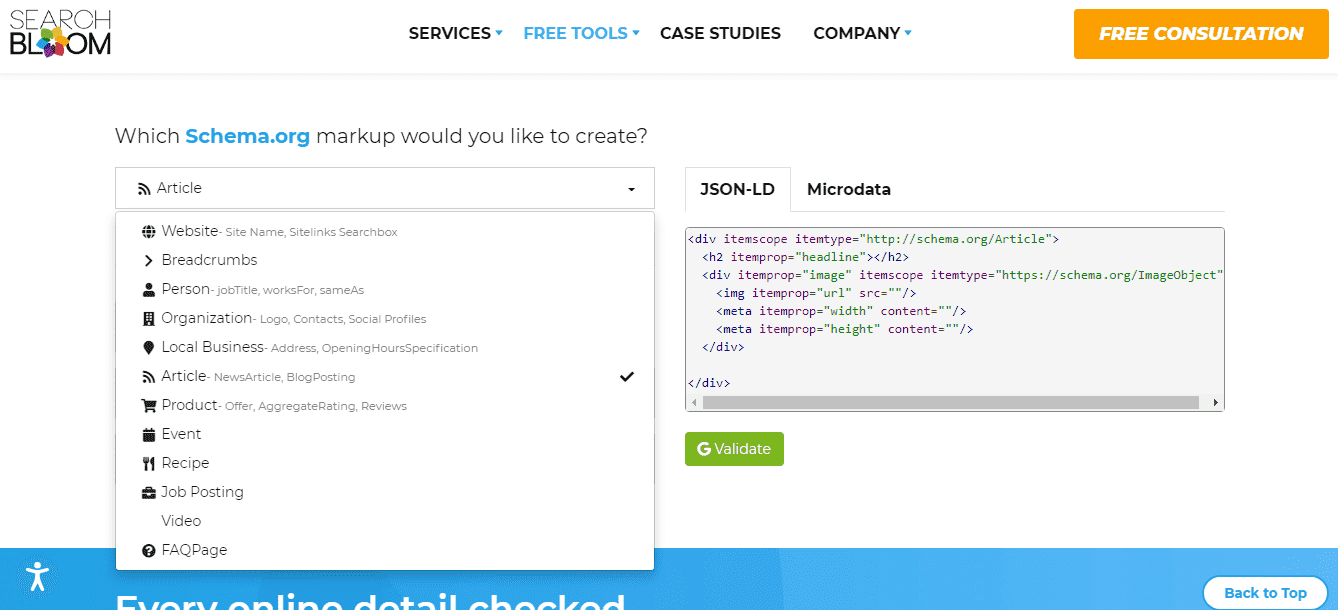Click the Free Consultation button
This screenshot has height=610, width=1338.
point(1201,34)
